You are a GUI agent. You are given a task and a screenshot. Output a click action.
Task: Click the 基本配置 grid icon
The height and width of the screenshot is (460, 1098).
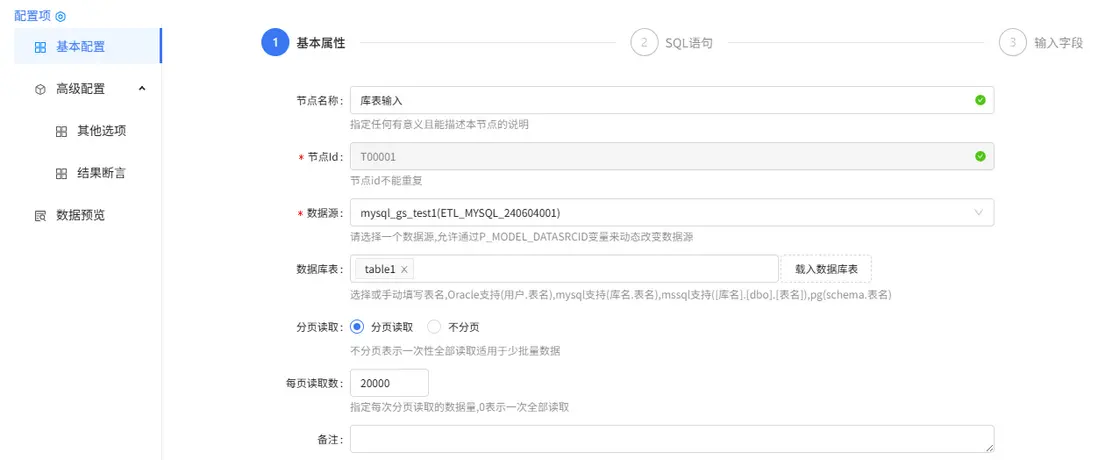coord(40,48)
